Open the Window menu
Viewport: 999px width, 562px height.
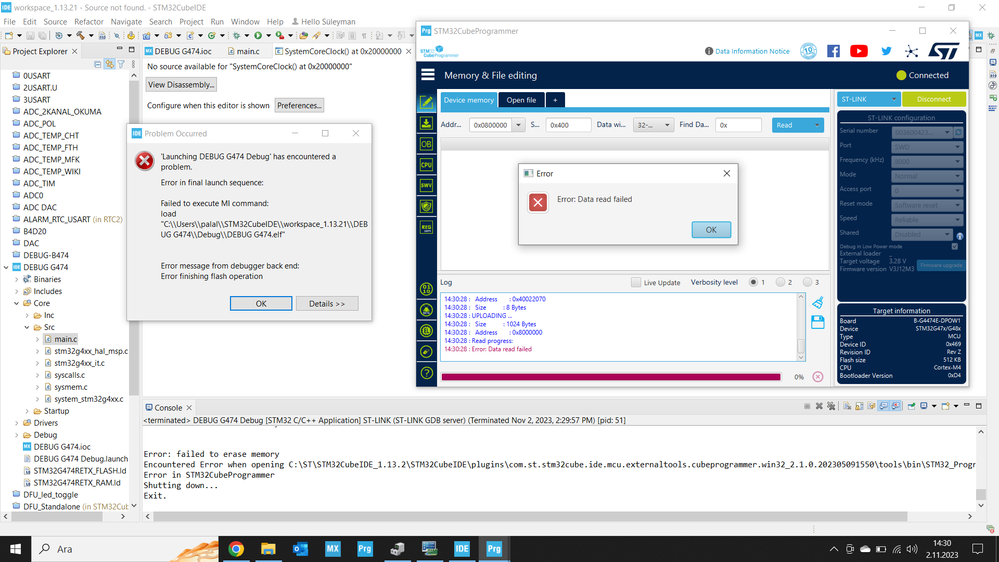coord(245,22)
